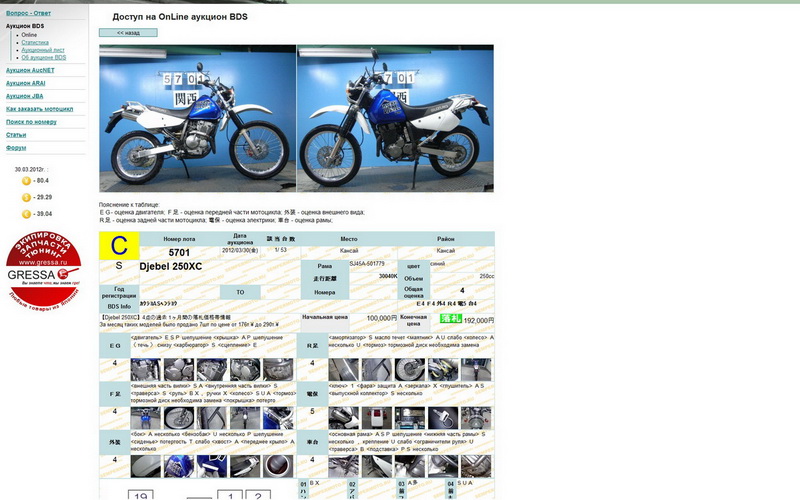
Task: Visit the 'Форум' link in sidebar
Action: click(x=16, y=147)
